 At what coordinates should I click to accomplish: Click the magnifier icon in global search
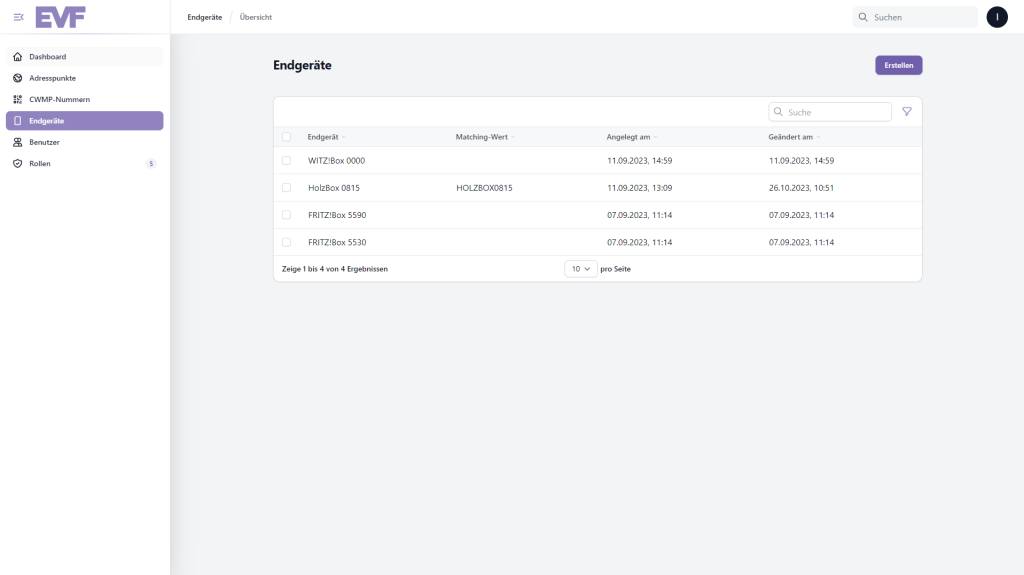coord(863,17)
